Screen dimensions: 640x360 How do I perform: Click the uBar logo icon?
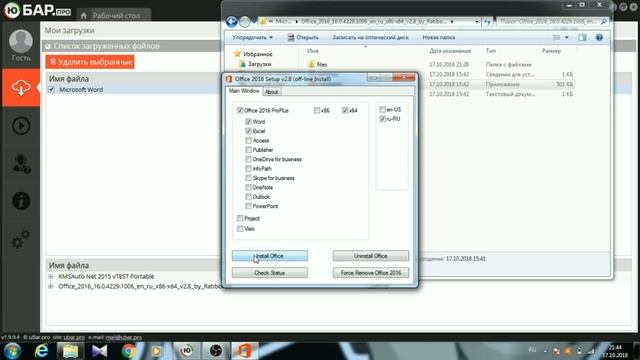coord(11,10)
